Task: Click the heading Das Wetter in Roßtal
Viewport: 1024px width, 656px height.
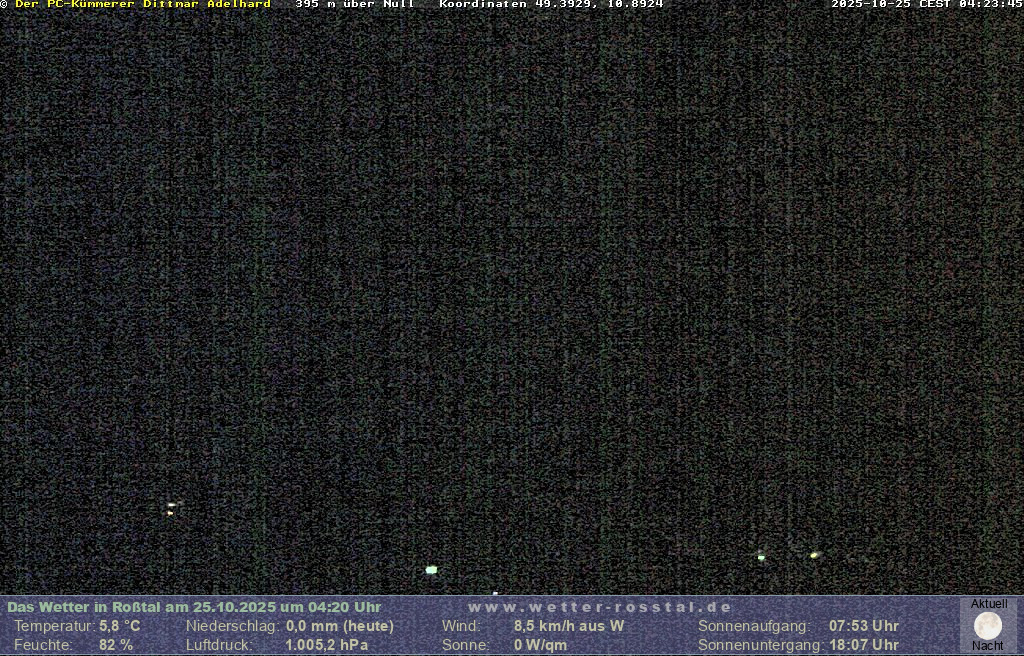Action: click(x=194, y=607)
